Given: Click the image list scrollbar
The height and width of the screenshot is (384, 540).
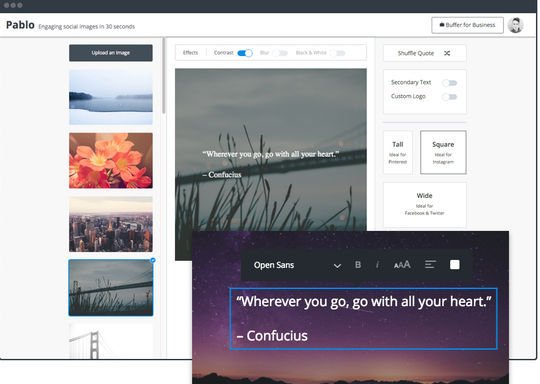Looking at the screenshot, I should click(x=164, y=76).
